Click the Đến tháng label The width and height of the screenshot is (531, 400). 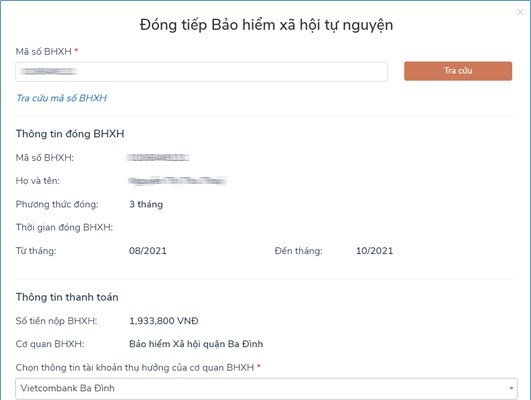pyautogui.click(x=299, y=251)
